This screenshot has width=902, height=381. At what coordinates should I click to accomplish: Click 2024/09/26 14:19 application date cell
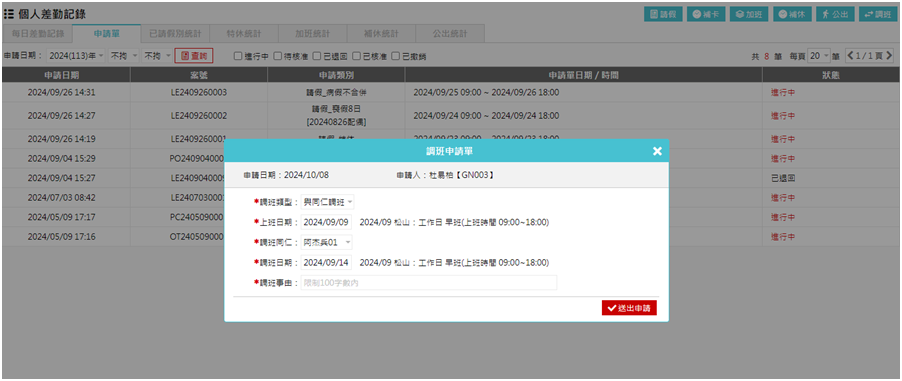pos(62,139)
